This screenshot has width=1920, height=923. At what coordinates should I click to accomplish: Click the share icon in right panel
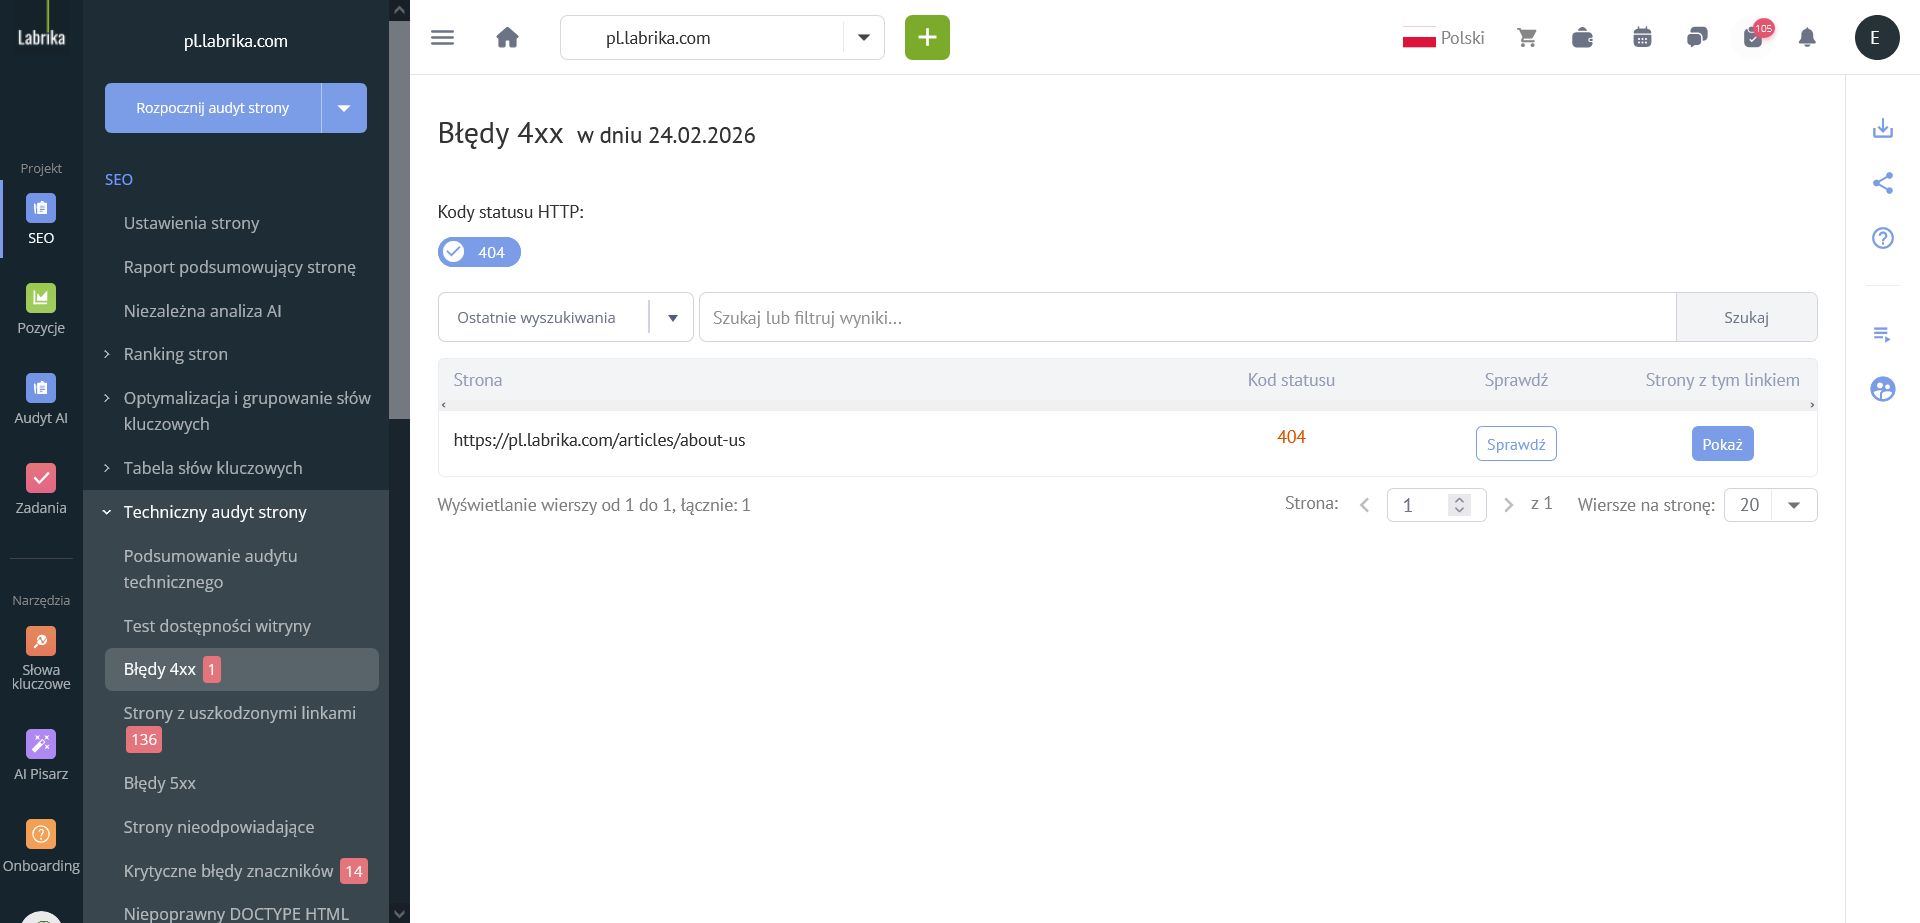(x=1883, y=183)
